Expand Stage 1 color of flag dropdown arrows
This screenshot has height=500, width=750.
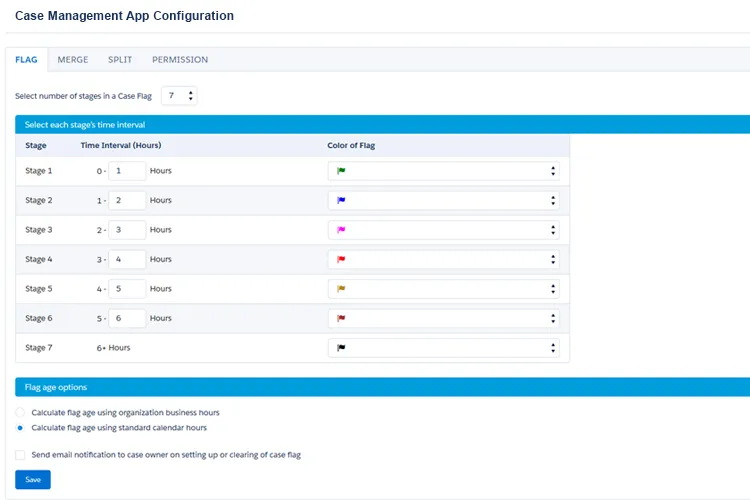[553, 171]
